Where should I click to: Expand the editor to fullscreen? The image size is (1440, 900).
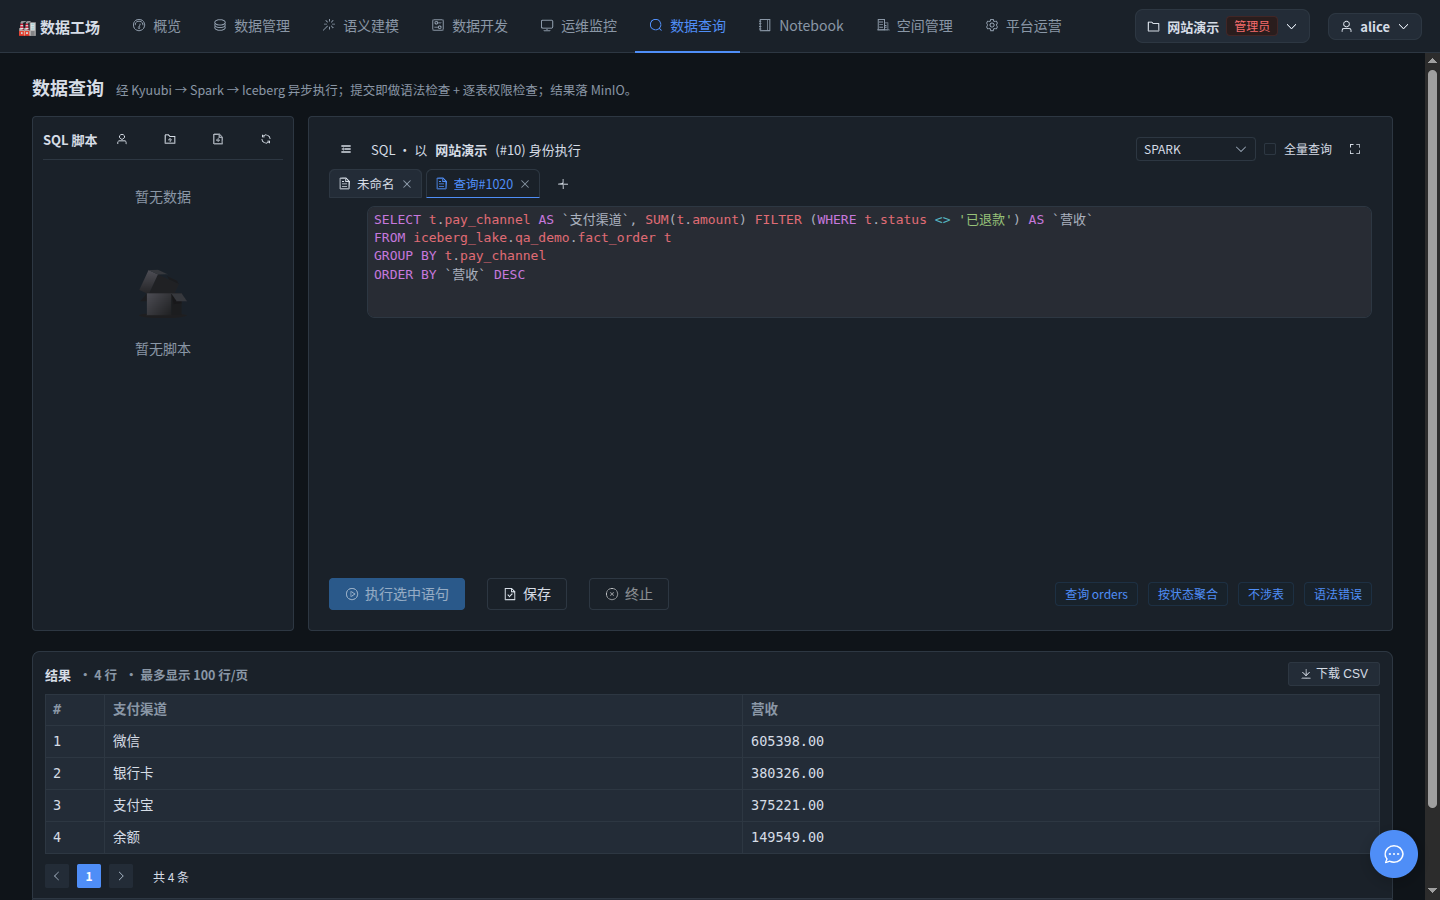pos(1355,149)
